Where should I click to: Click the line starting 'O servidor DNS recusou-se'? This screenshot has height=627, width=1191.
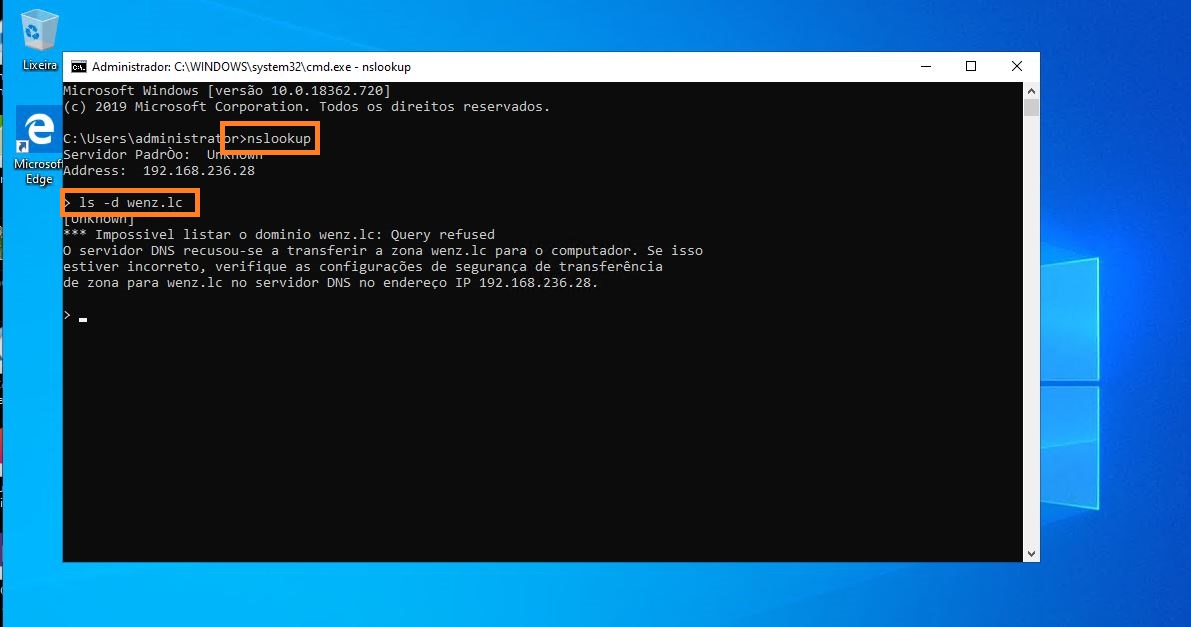point(383,250)
